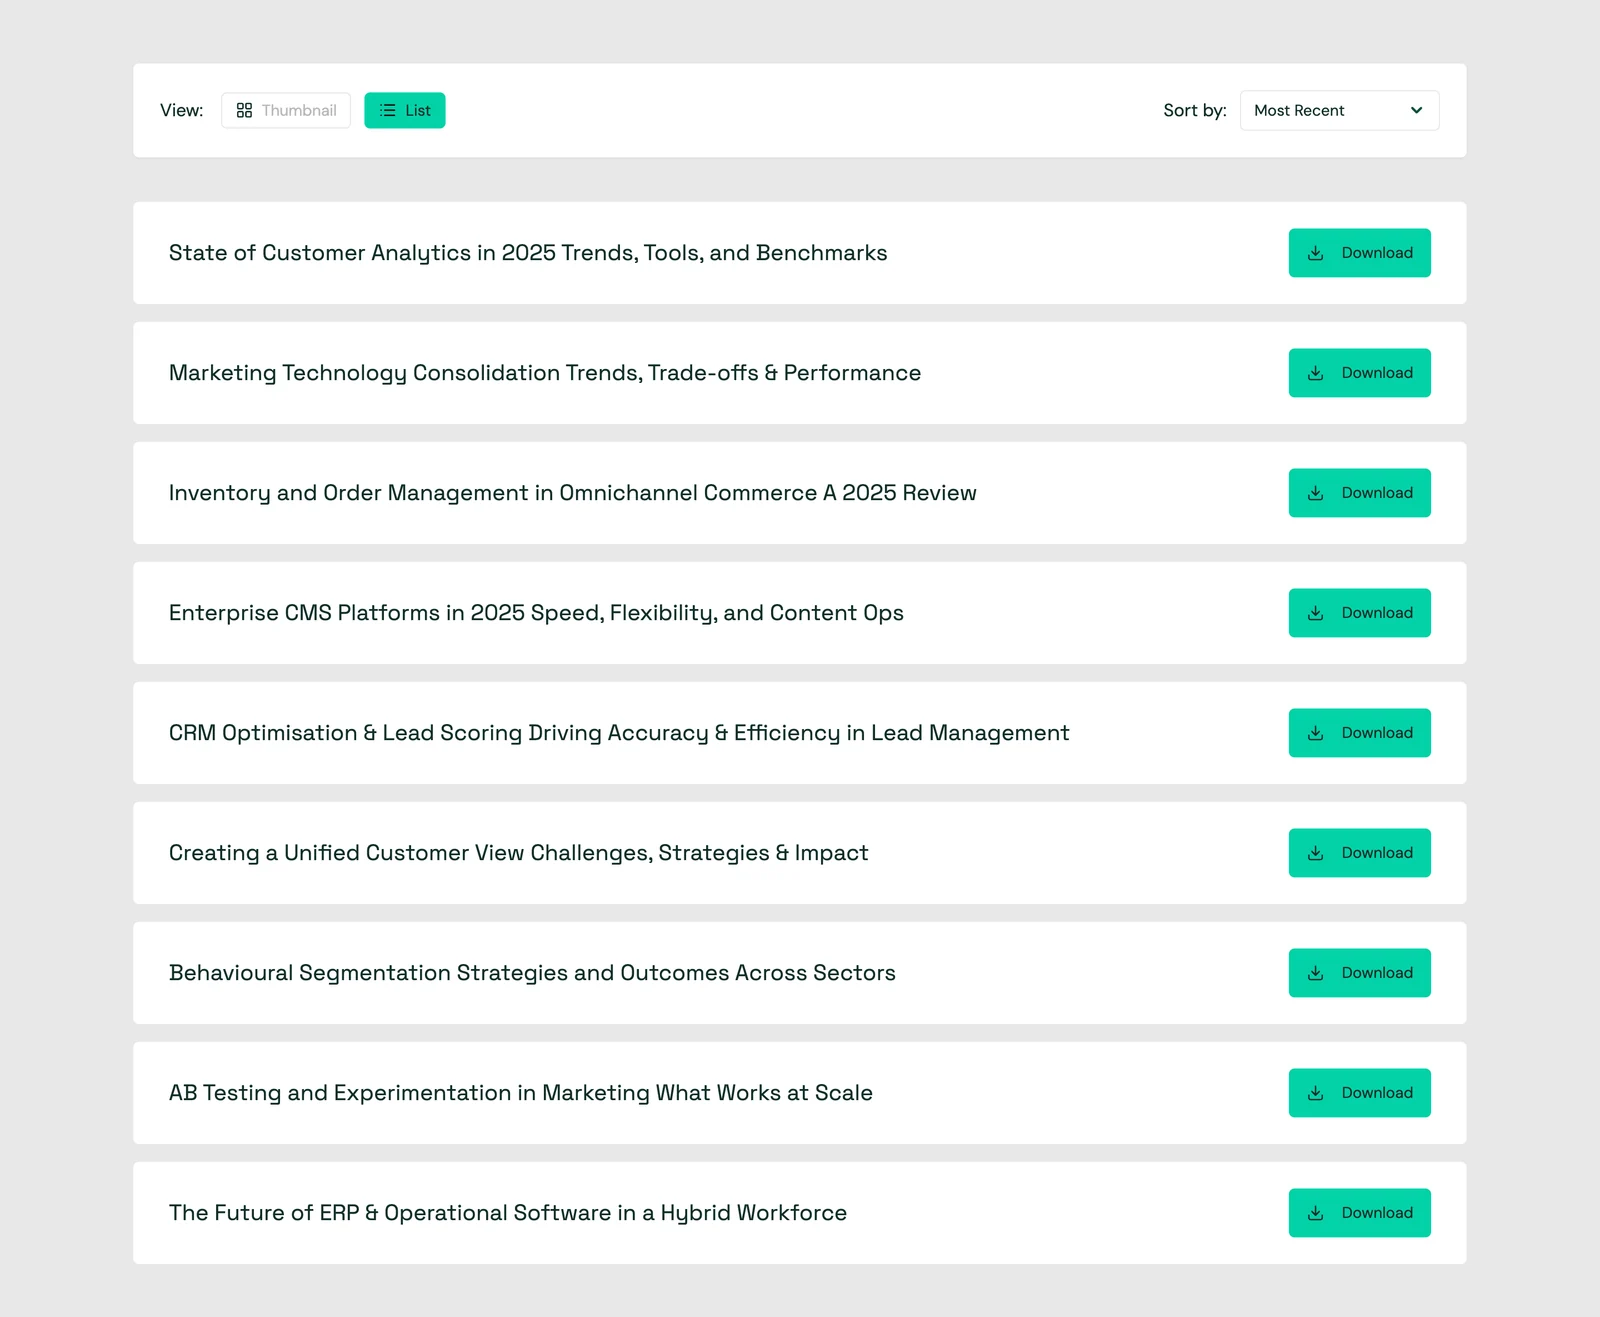Click download icon for Unified Customer View
1600x1317 pixels.
1316,853
